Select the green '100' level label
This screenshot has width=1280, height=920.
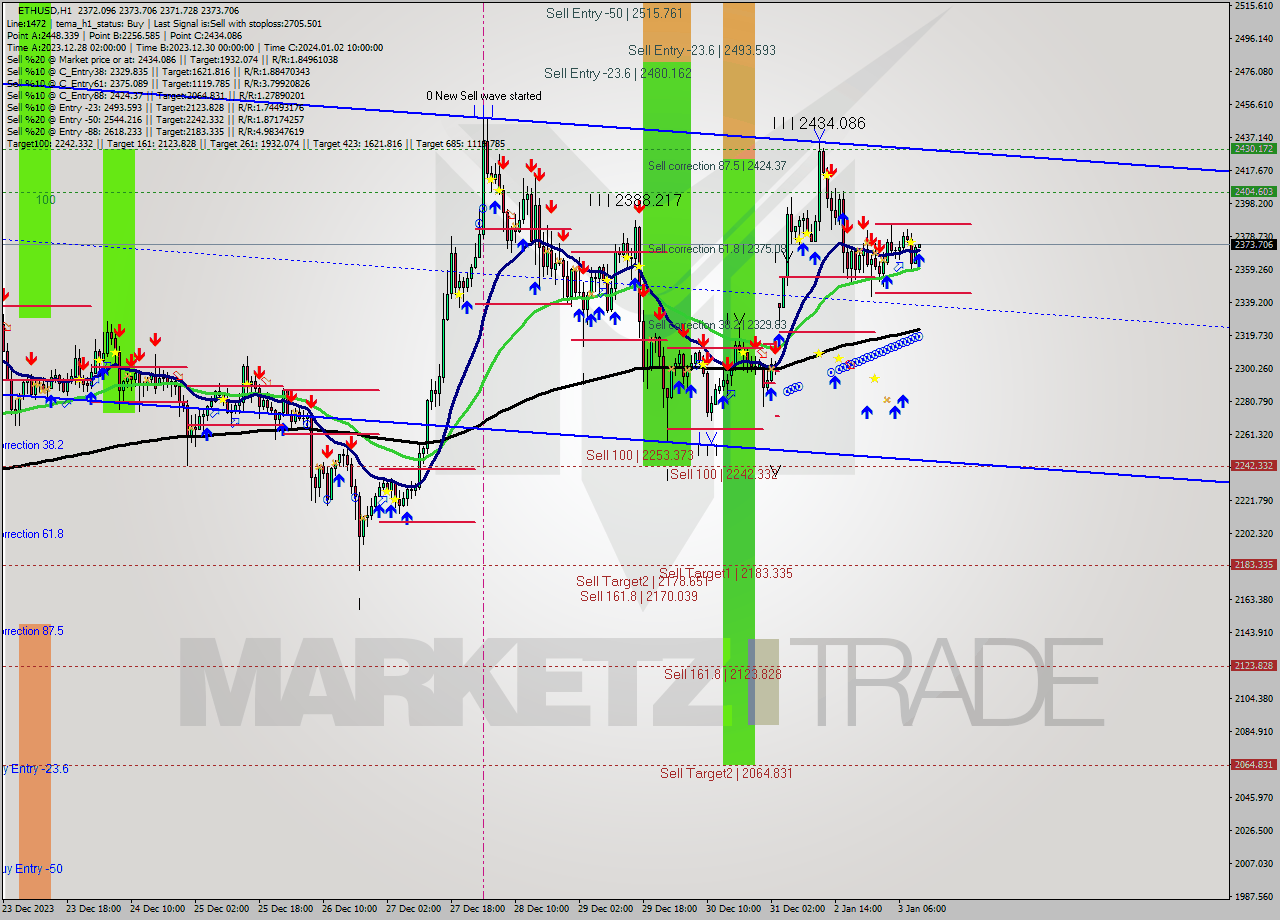(x=46, y=200)
